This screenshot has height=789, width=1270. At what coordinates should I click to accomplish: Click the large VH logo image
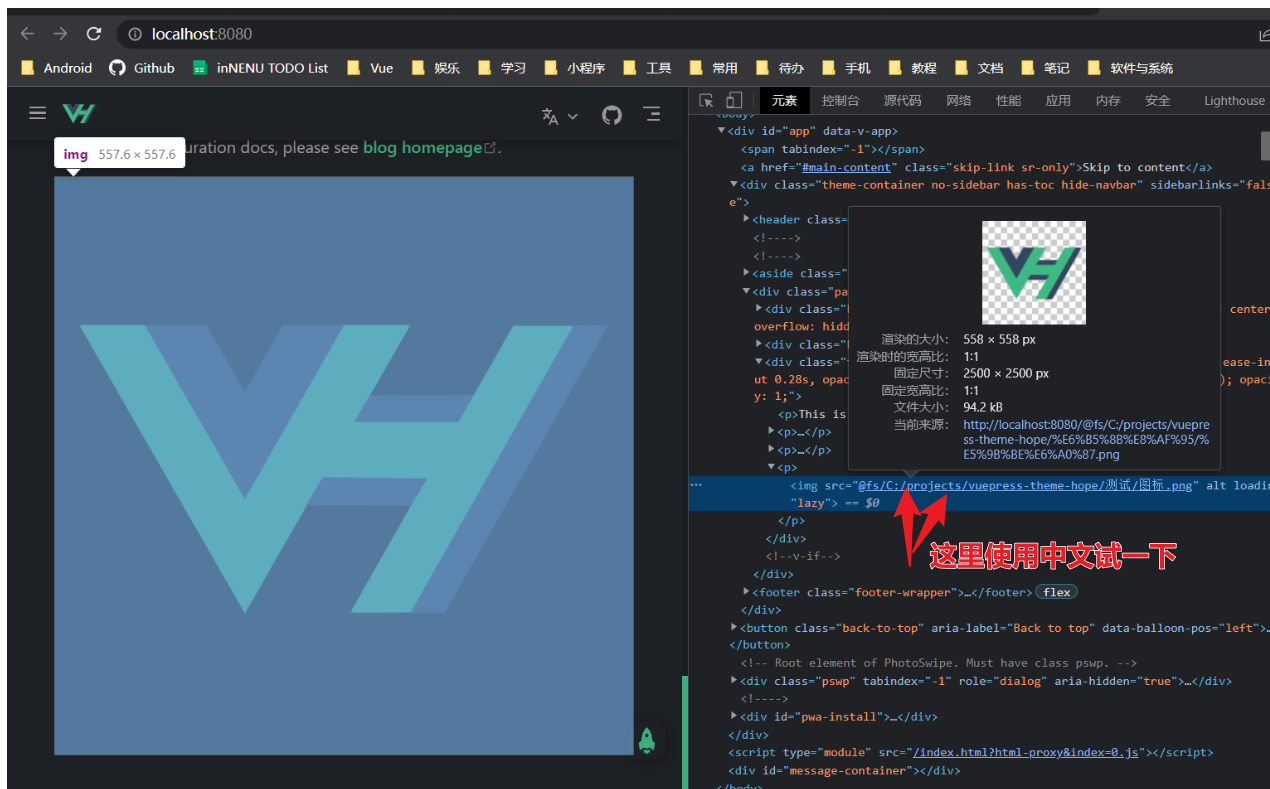[x=344, y=466]
